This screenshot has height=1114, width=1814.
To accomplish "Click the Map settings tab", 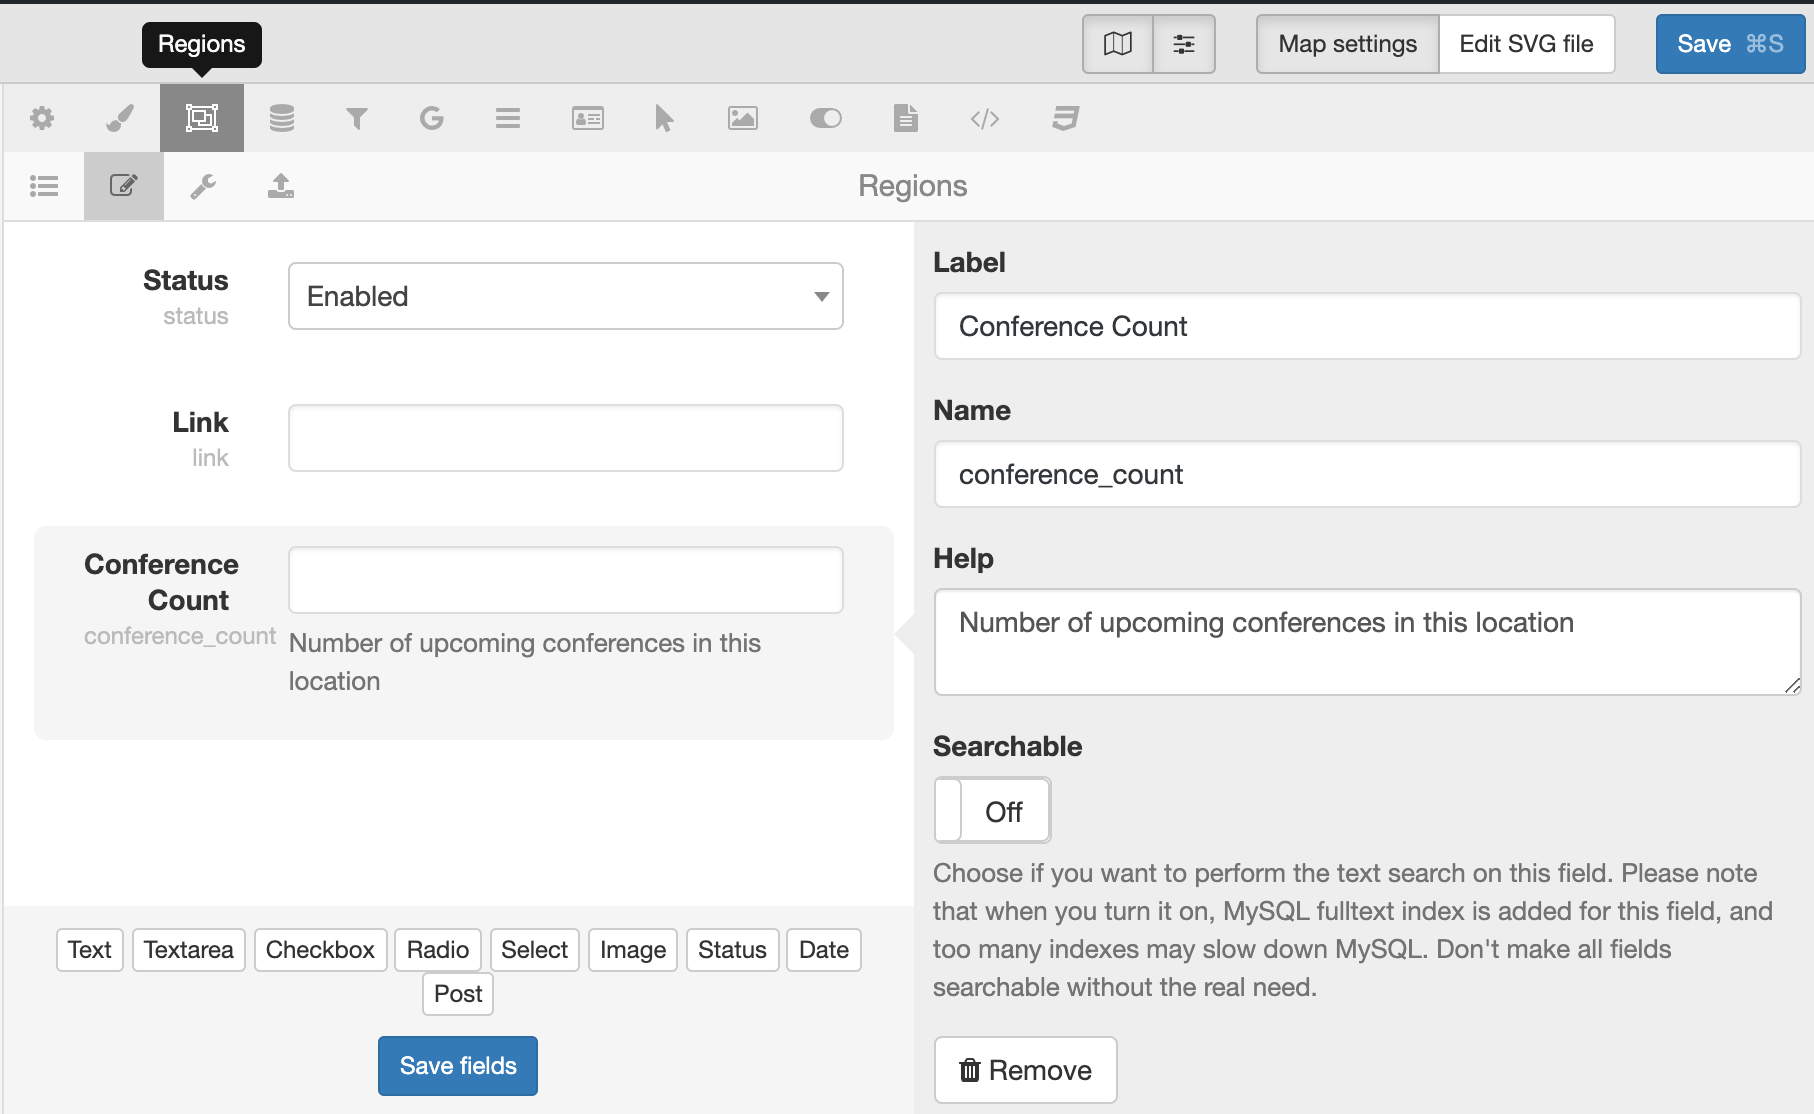I will 1348,44.
